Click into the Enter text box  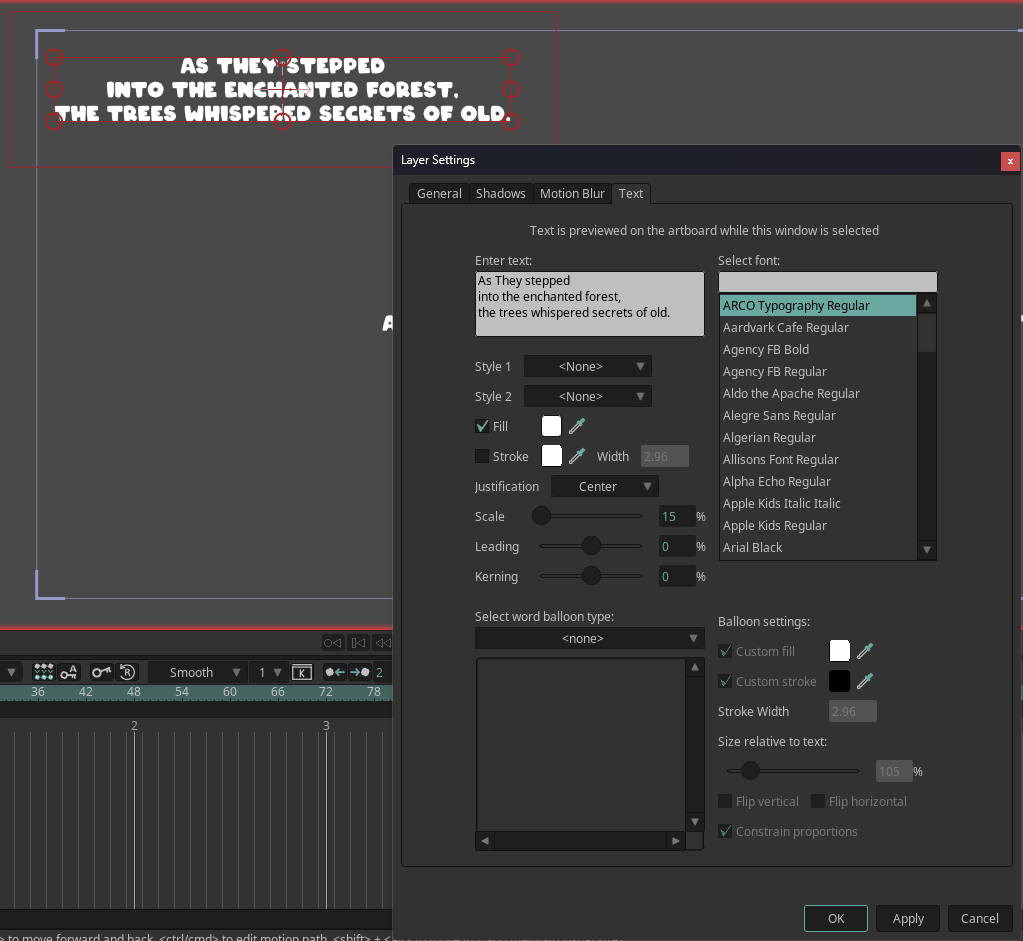tap(590, 304)
